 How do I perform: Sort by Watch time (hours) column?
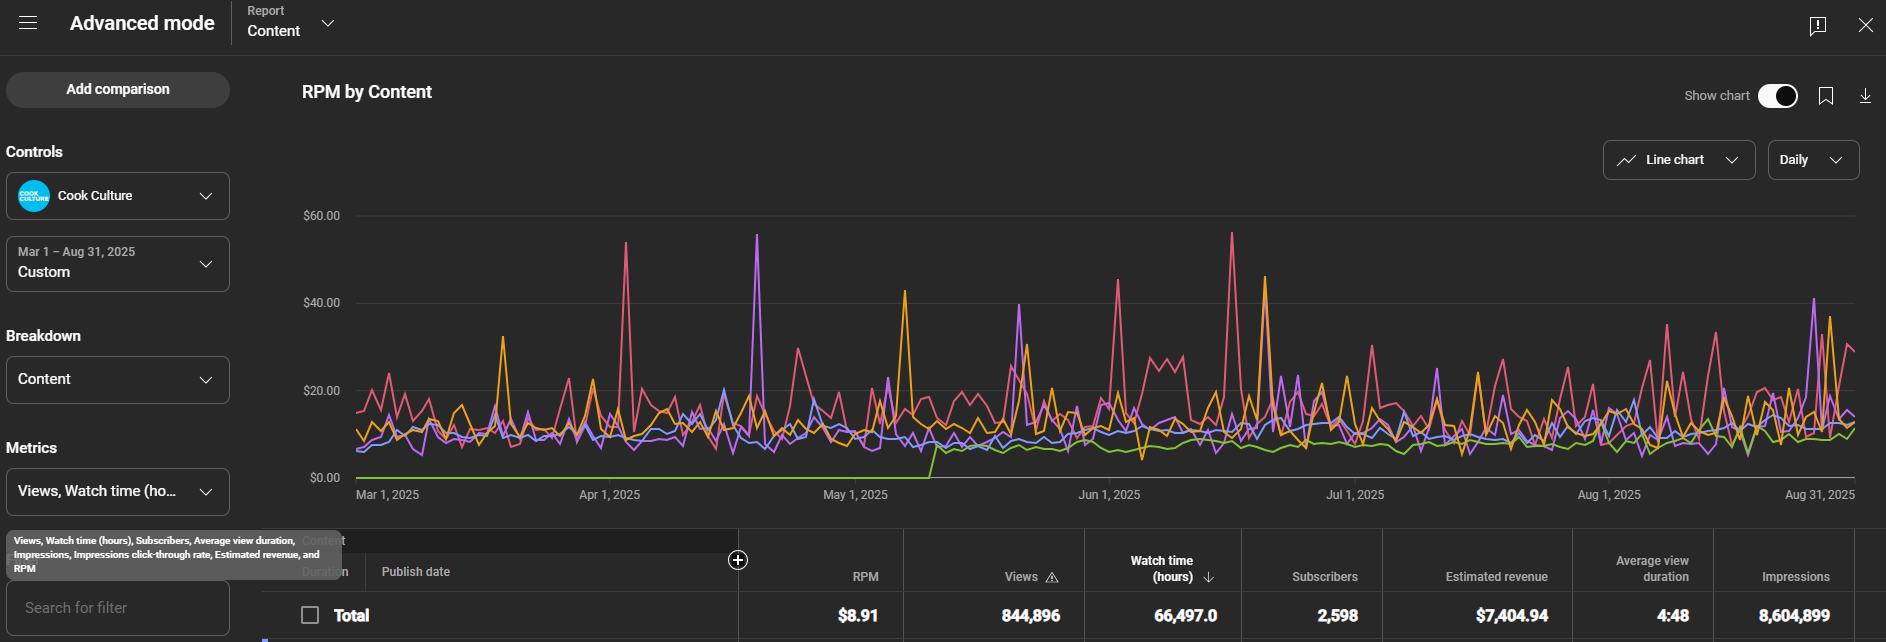click(x=1162, y=569)
